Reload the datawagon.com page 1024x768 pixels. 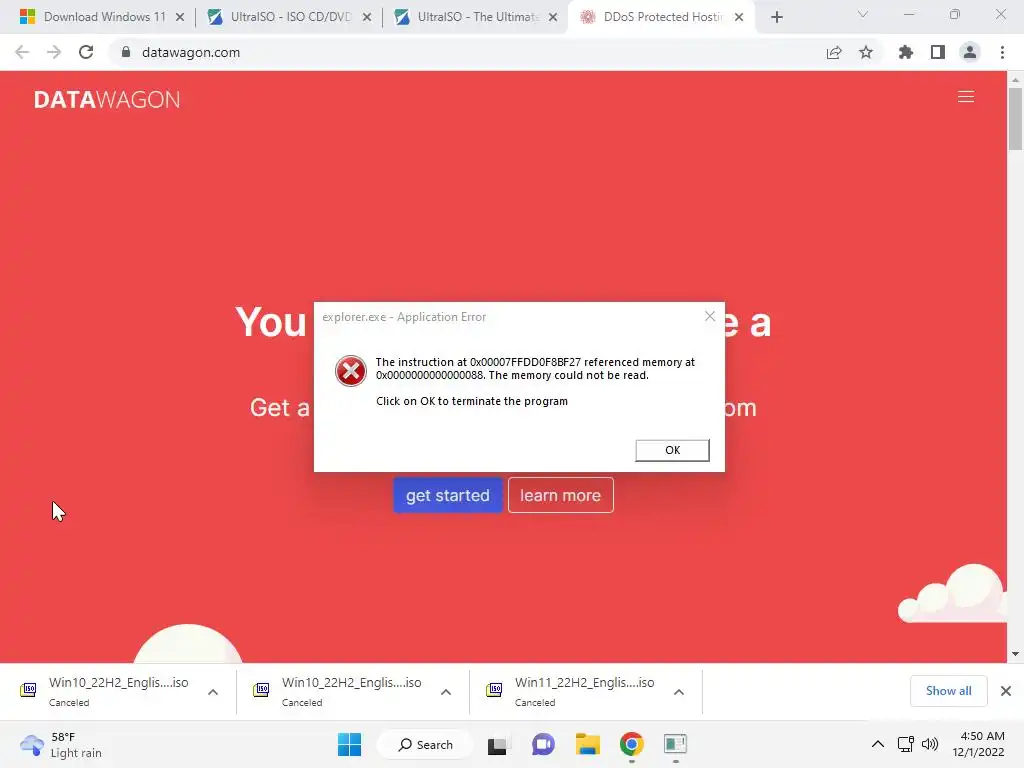coord(86,52)
